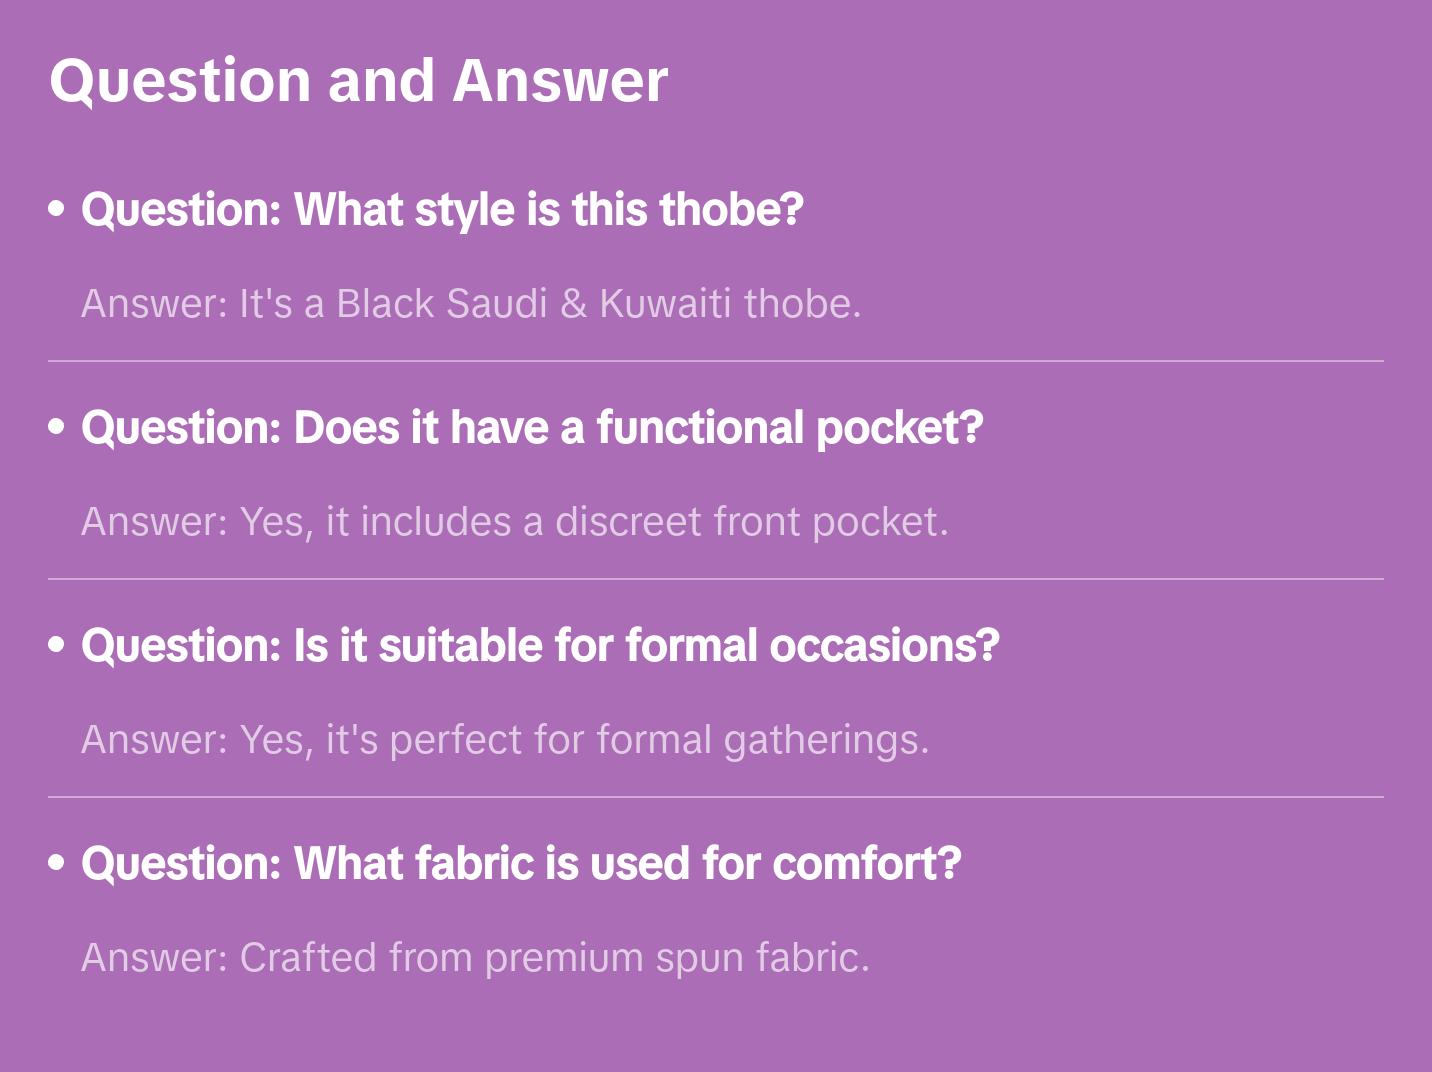Click the "Is it suitable for formal occasions?" question
This screenshot has height=1072, width=1432.
click(540, 646)
